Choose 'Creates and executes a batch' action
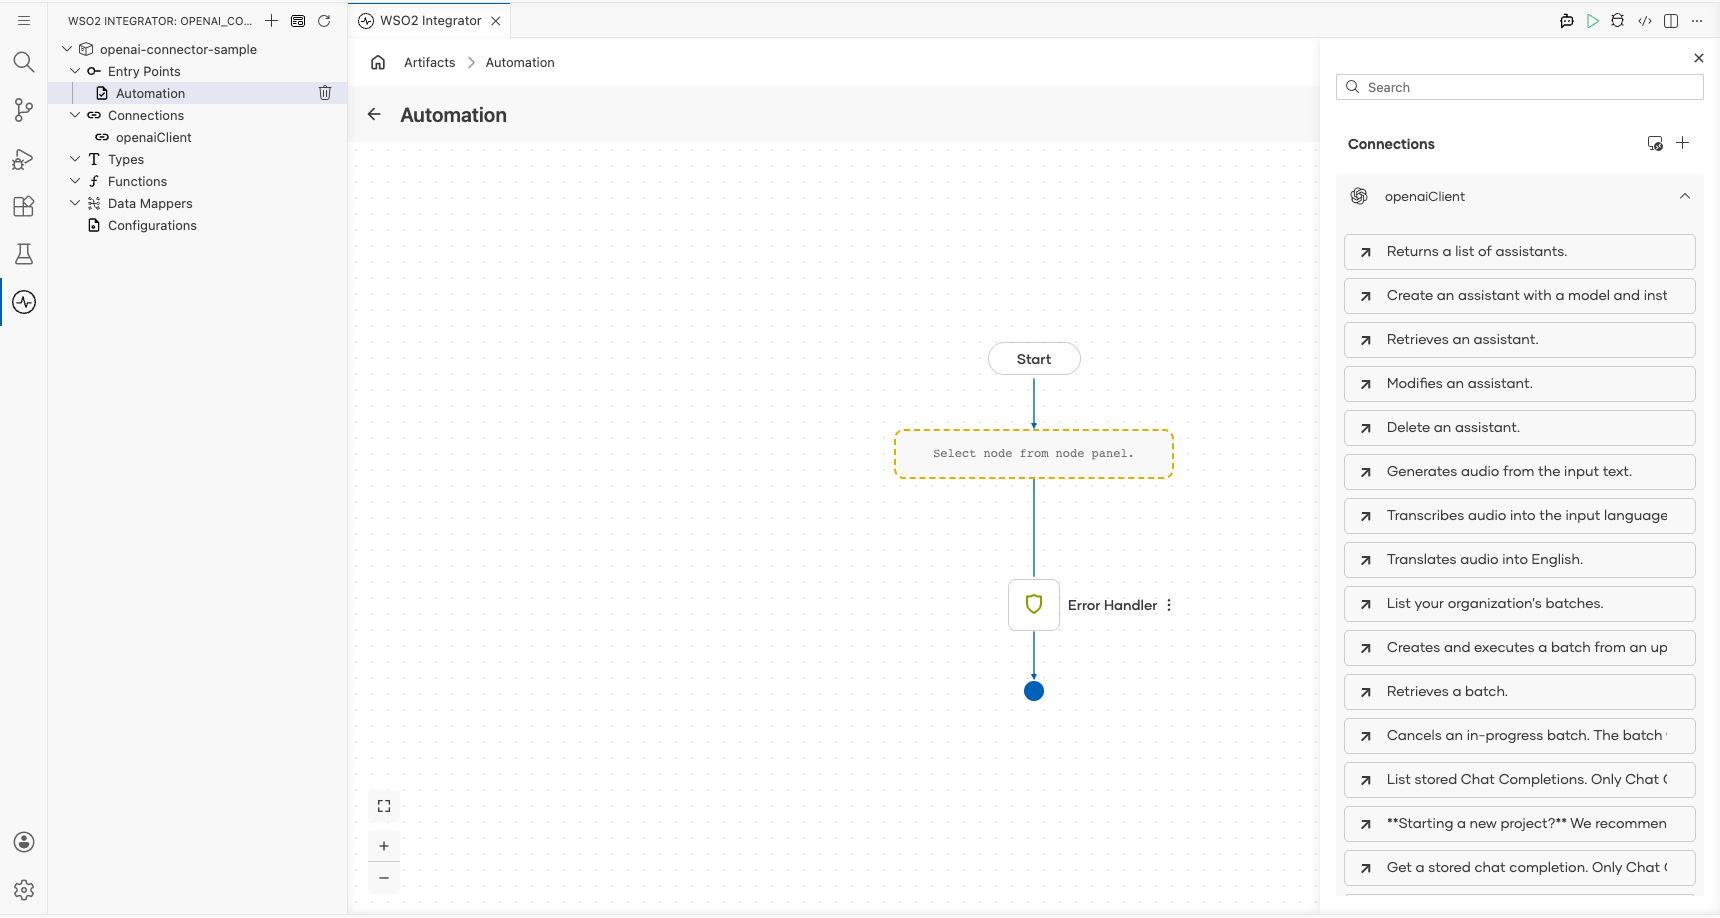 pyautogui.click(x=1520, y=648)
